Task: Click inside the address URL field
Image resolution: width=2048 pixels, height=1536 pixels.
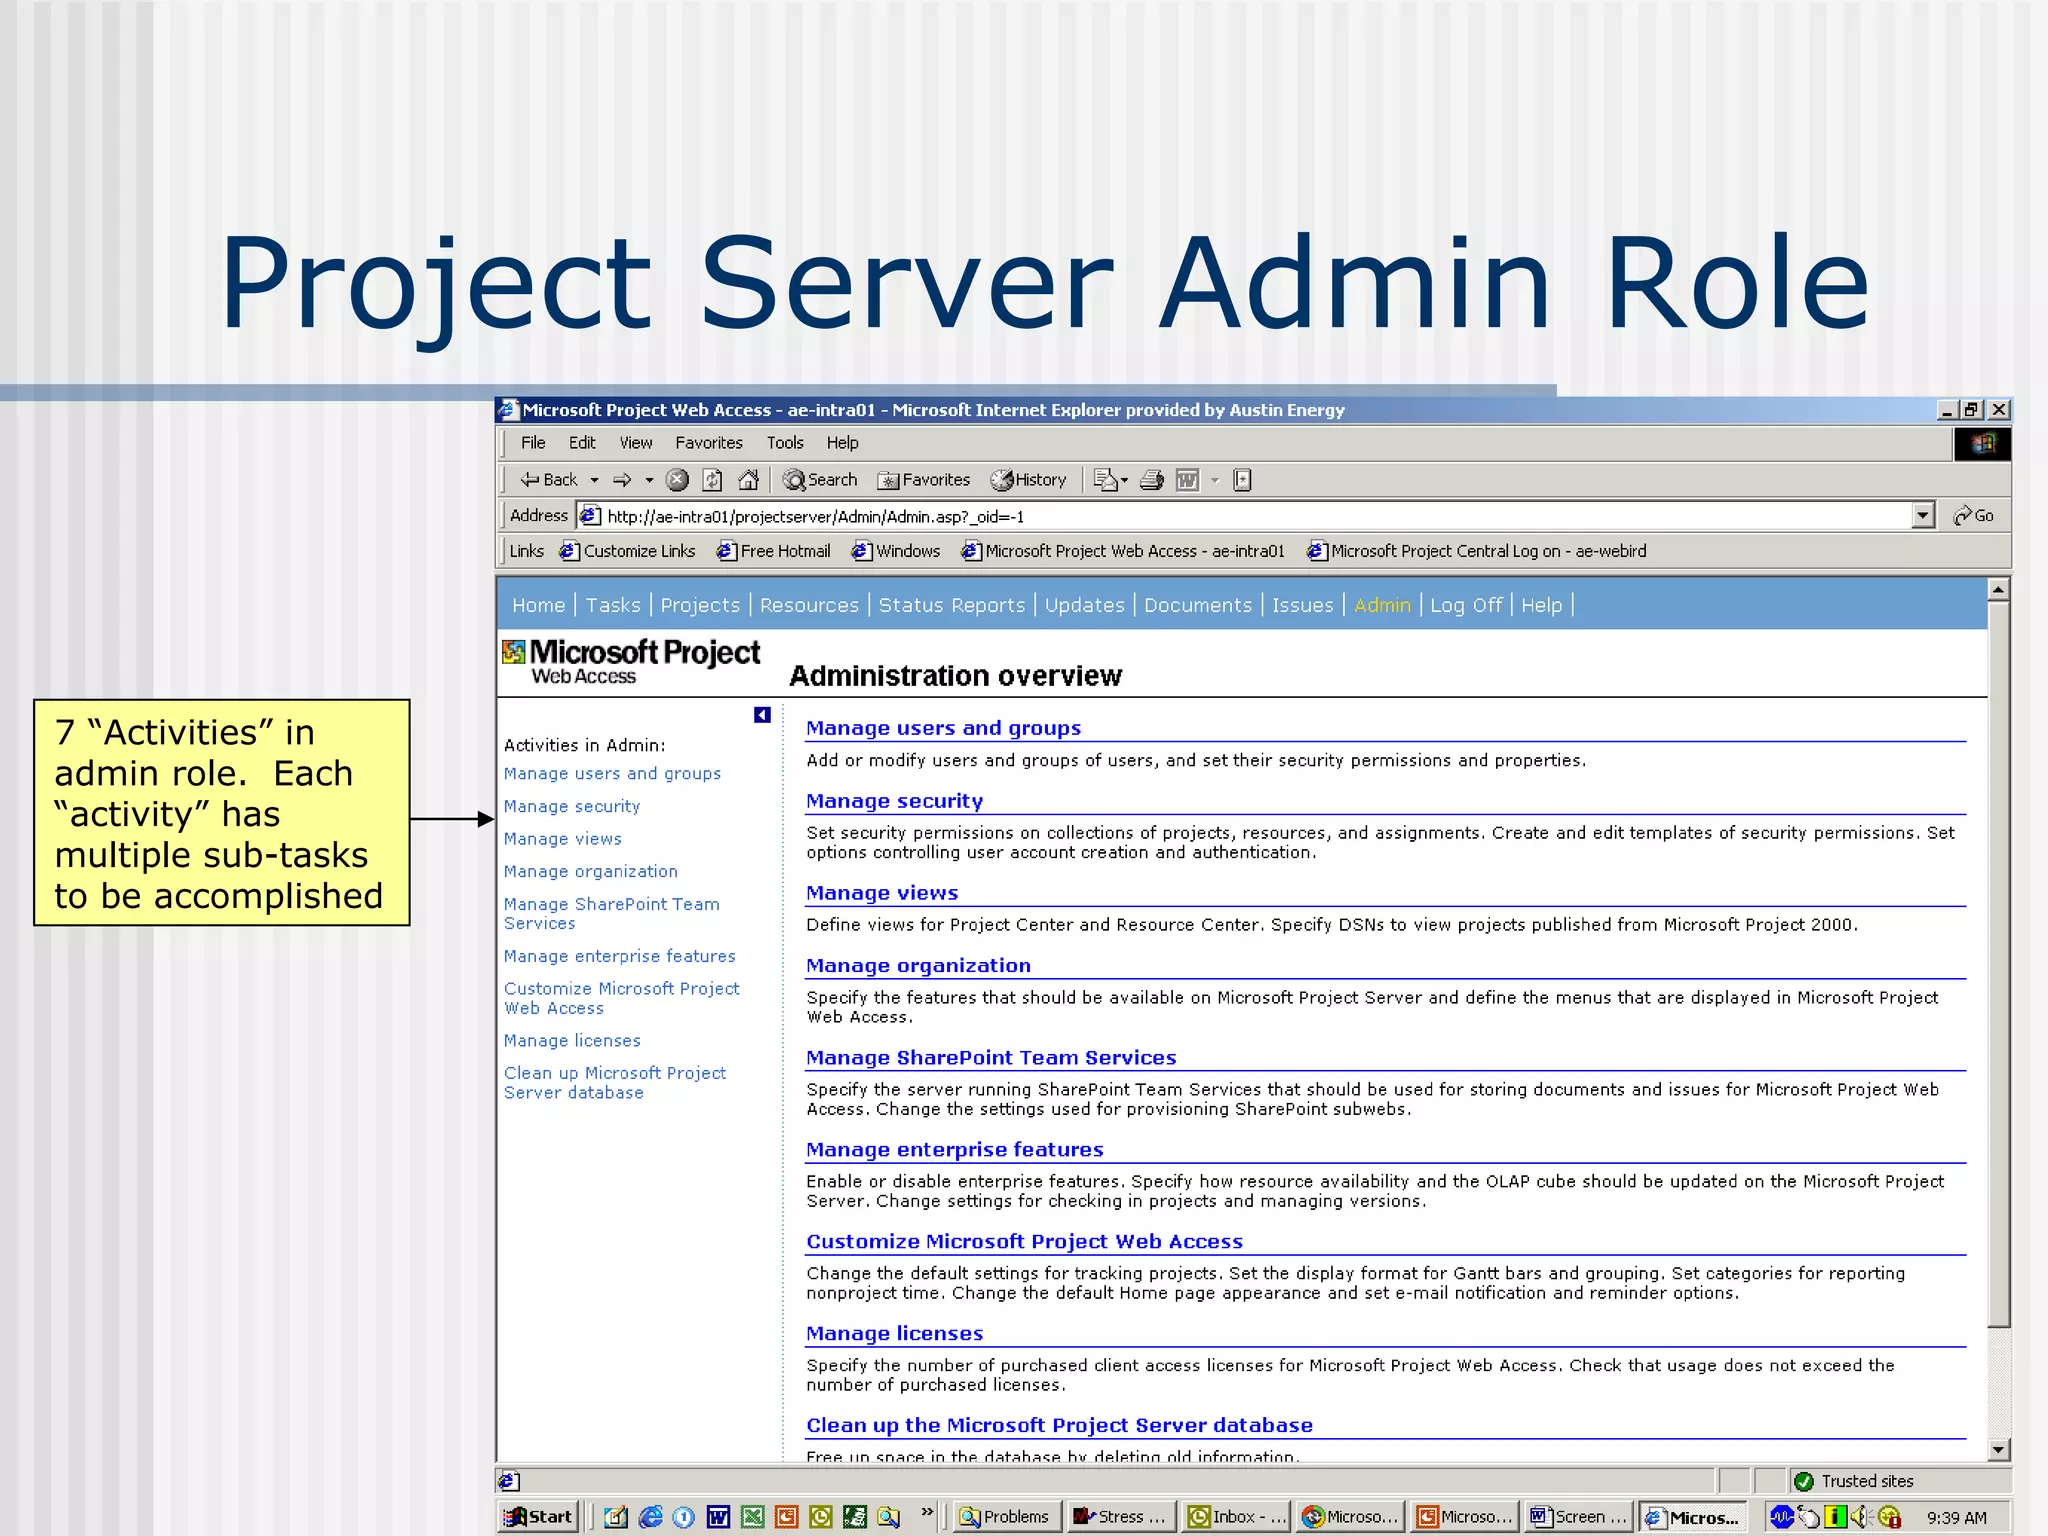Action: click(x=1200, y=516)
